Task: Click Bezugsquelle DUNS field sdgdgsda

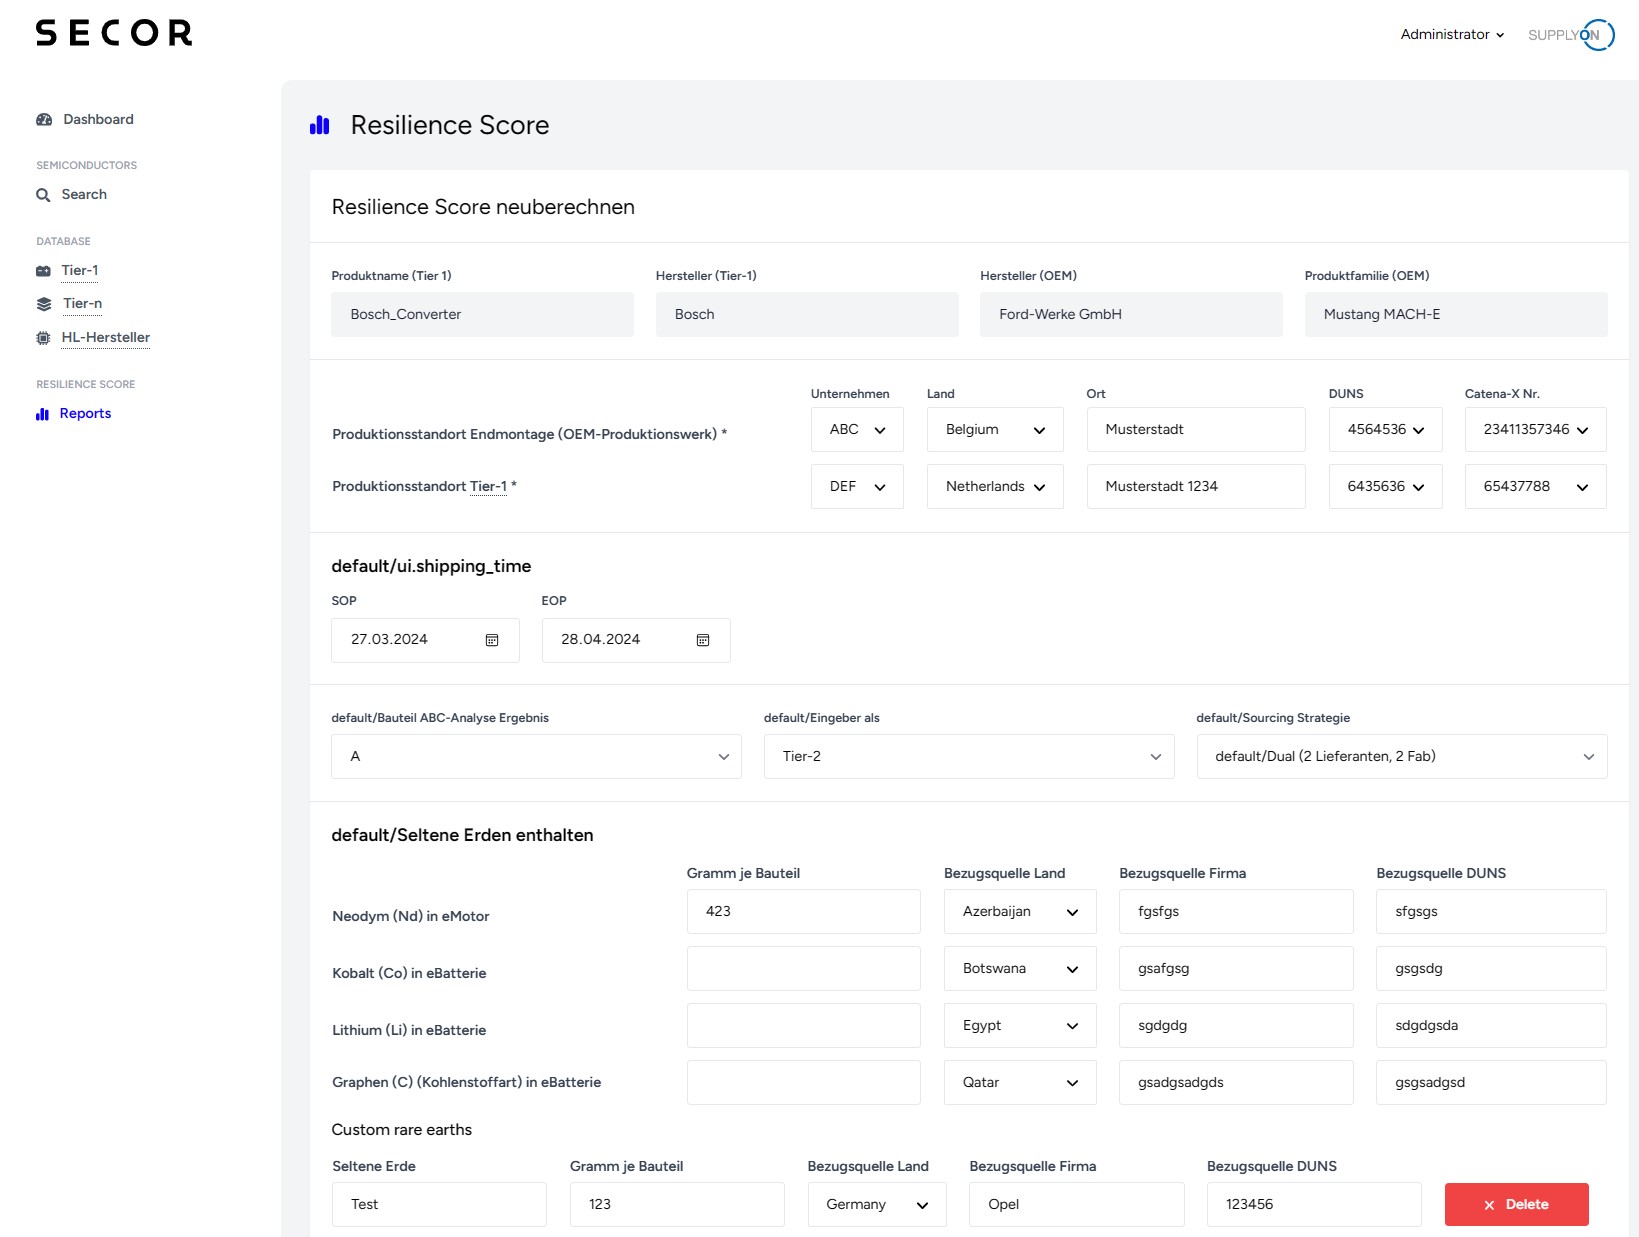Action: click(1491, 1026)
